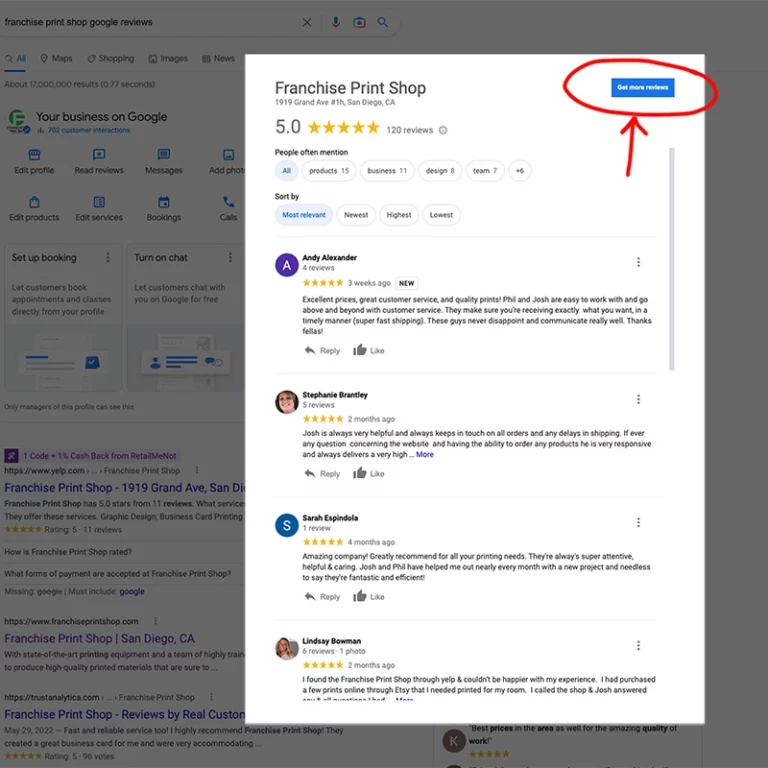The image size is (768, 768).
Task: Switch to the Maps search tab
Action: [56, 59]
